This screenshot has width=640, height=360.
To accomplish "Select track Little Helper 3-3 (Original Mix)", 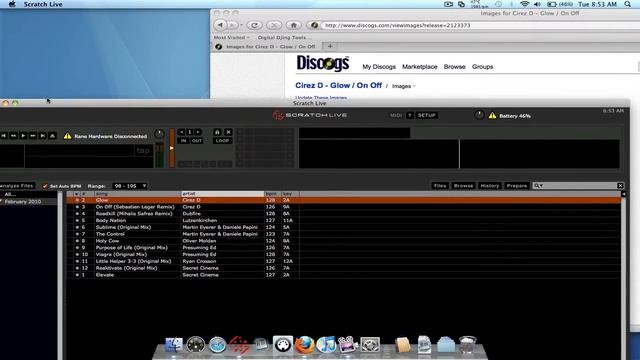I will point(344,261).
